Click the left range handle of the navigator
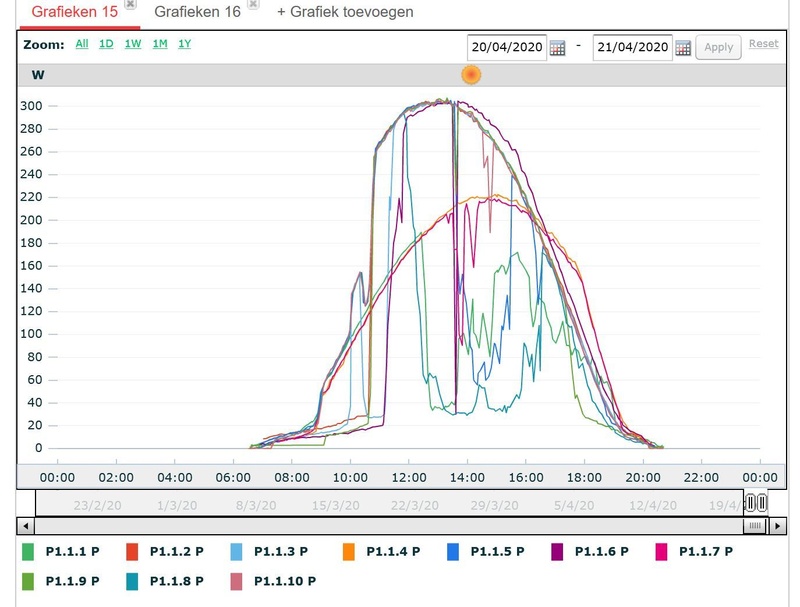Screen dimensions: 800x607 (x=751, y=503)
